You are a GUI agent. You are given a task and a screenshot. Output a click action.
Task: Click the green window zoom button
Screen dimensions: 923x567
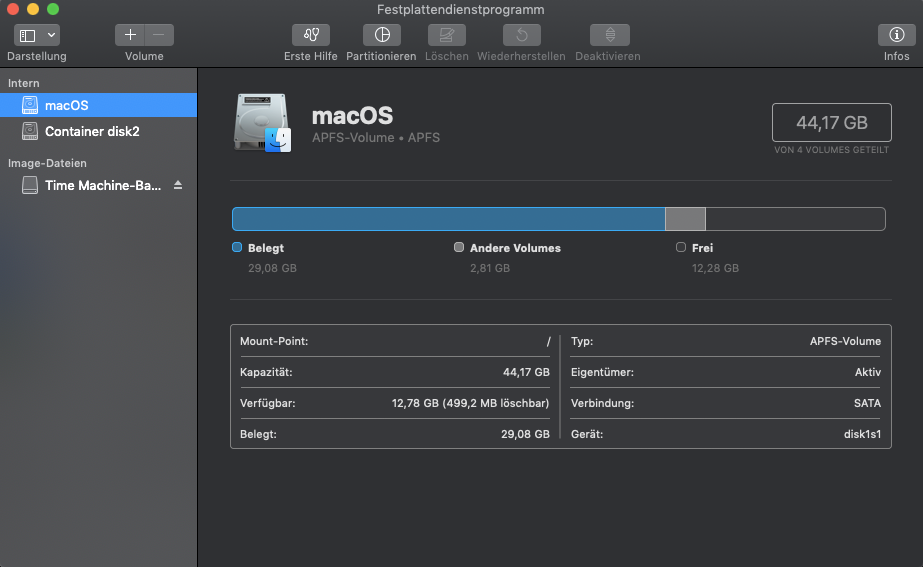tap(53, 9)
